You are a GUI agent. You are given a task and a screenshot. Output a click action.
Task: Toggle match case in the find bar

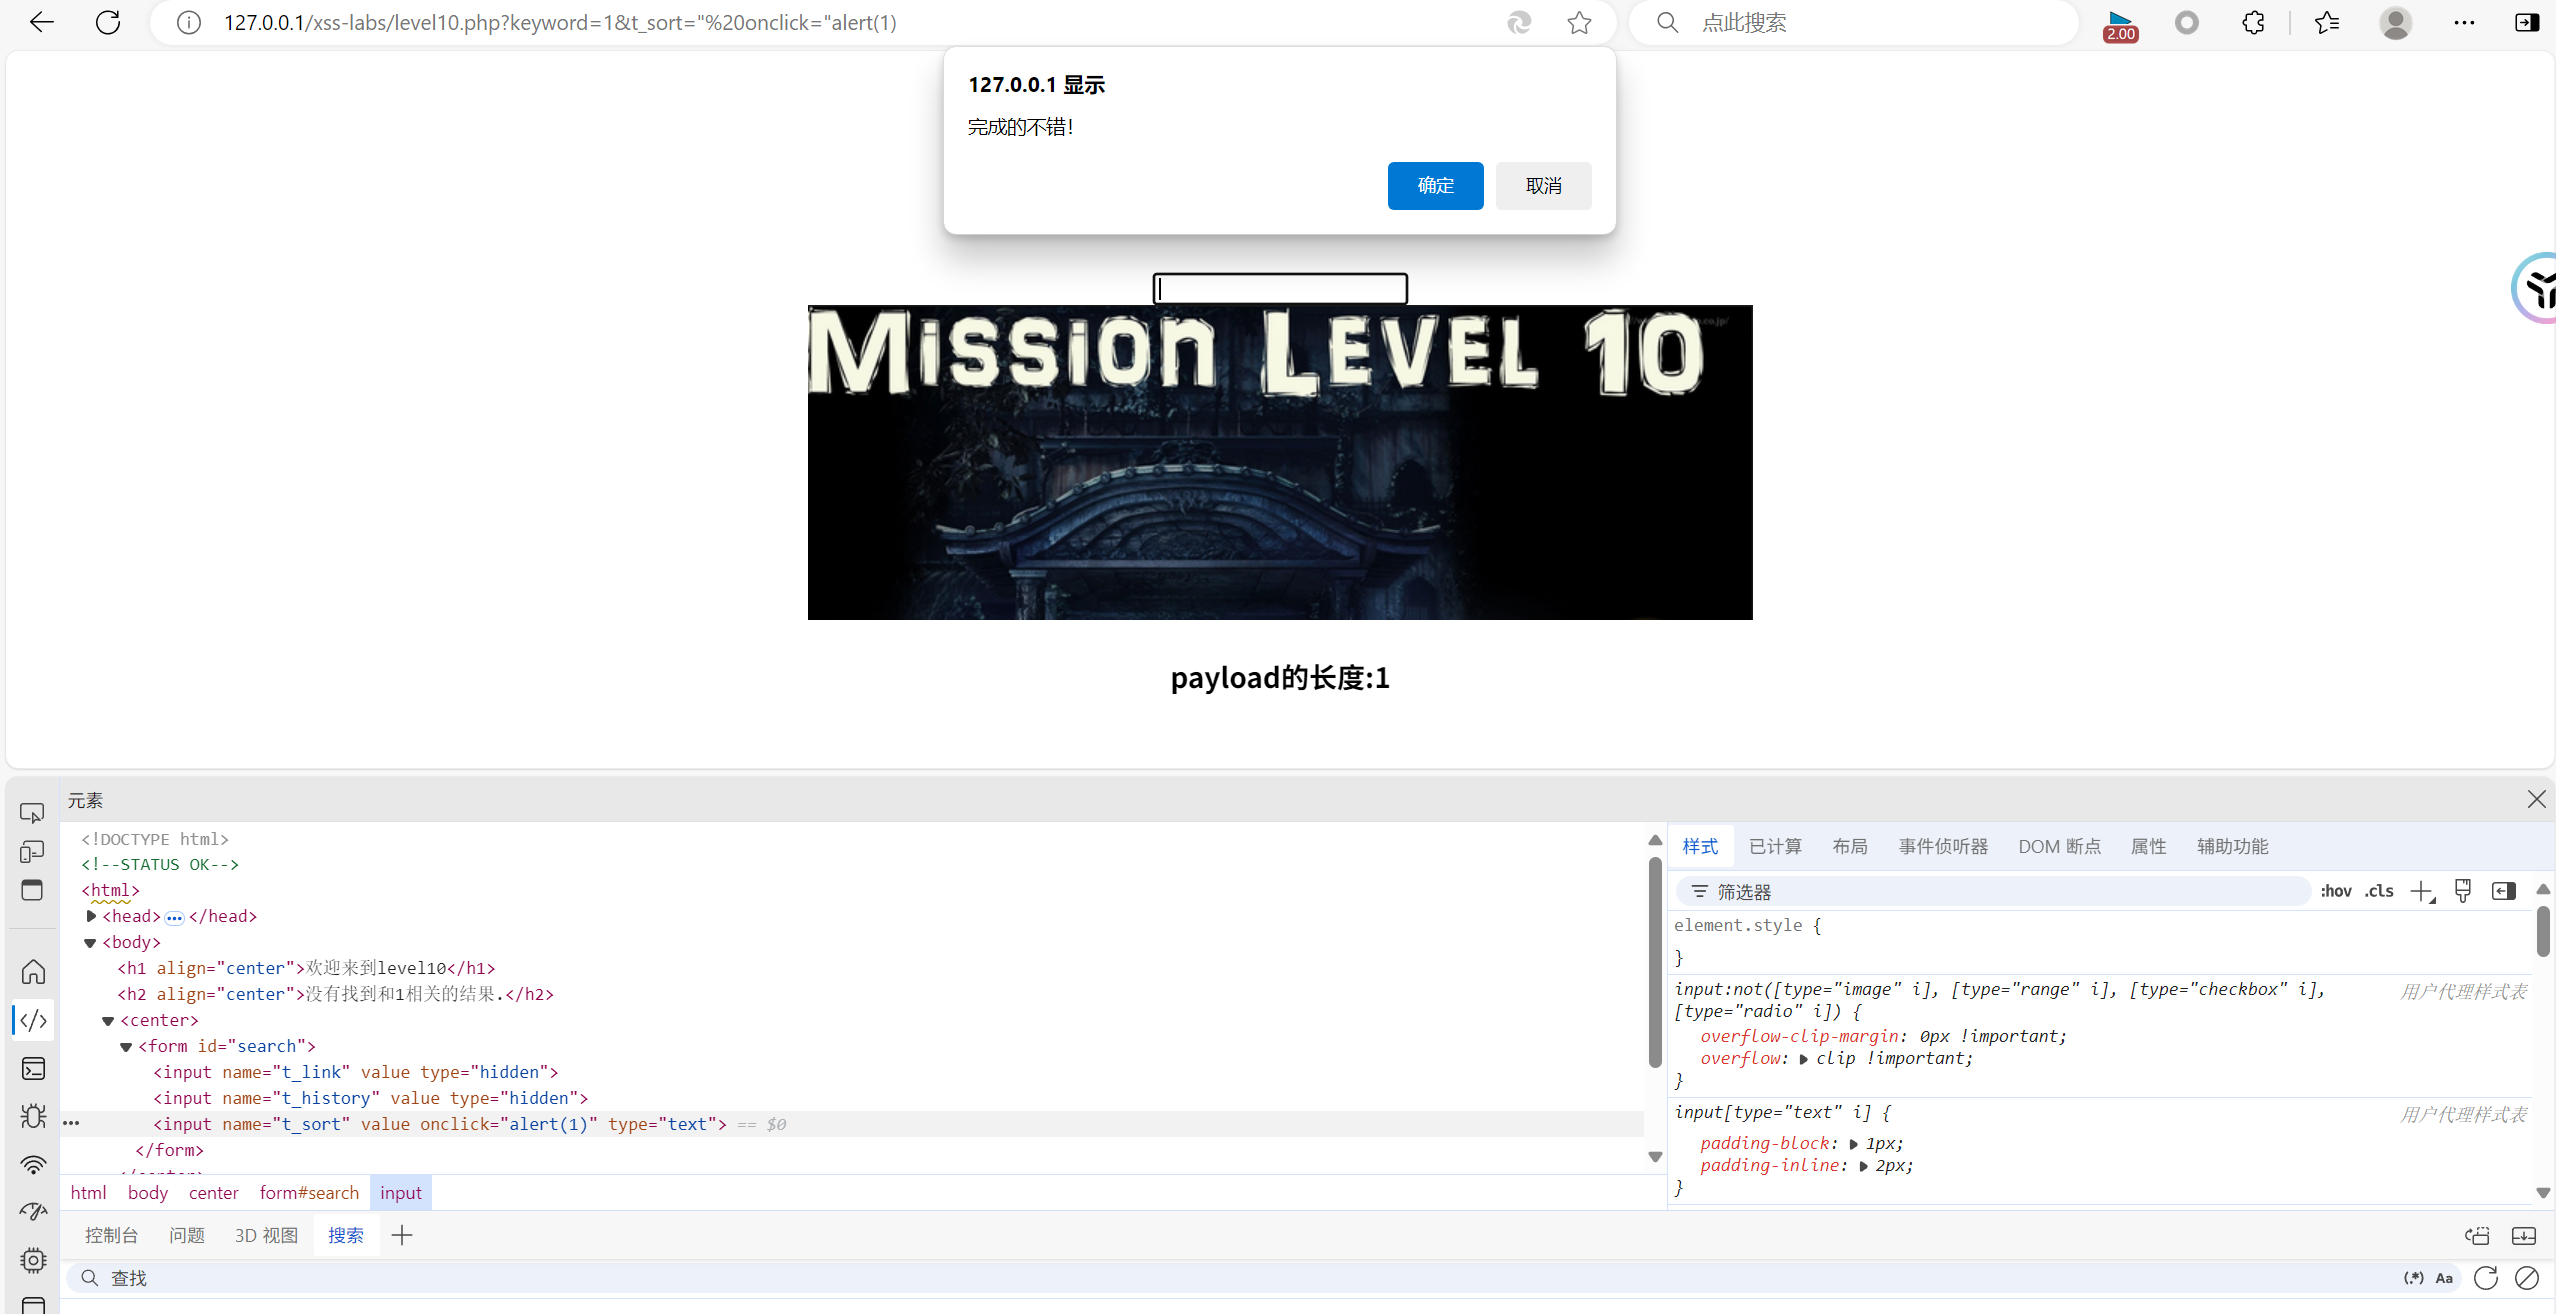(2443, 1277)
